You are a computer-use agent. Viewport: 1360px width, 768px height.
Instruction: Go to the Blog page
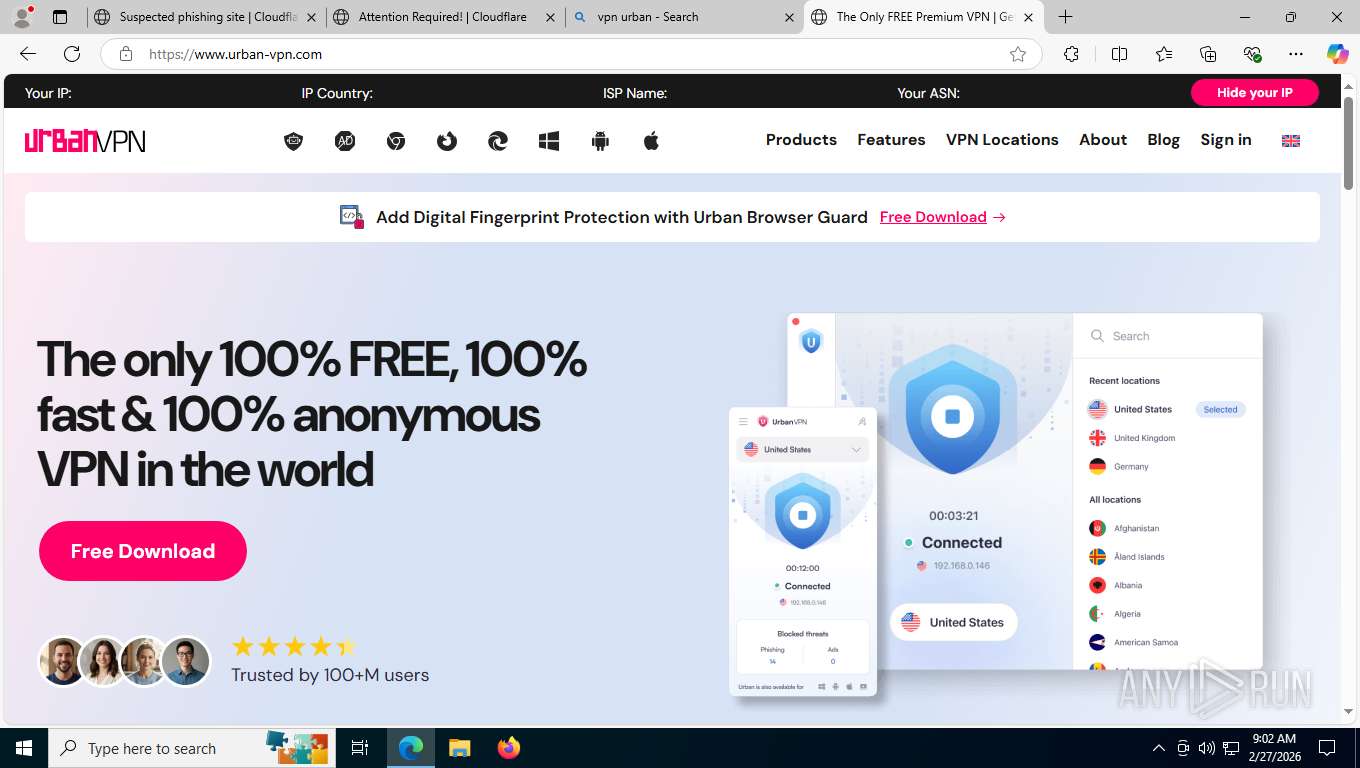(x=1163, y=140)
